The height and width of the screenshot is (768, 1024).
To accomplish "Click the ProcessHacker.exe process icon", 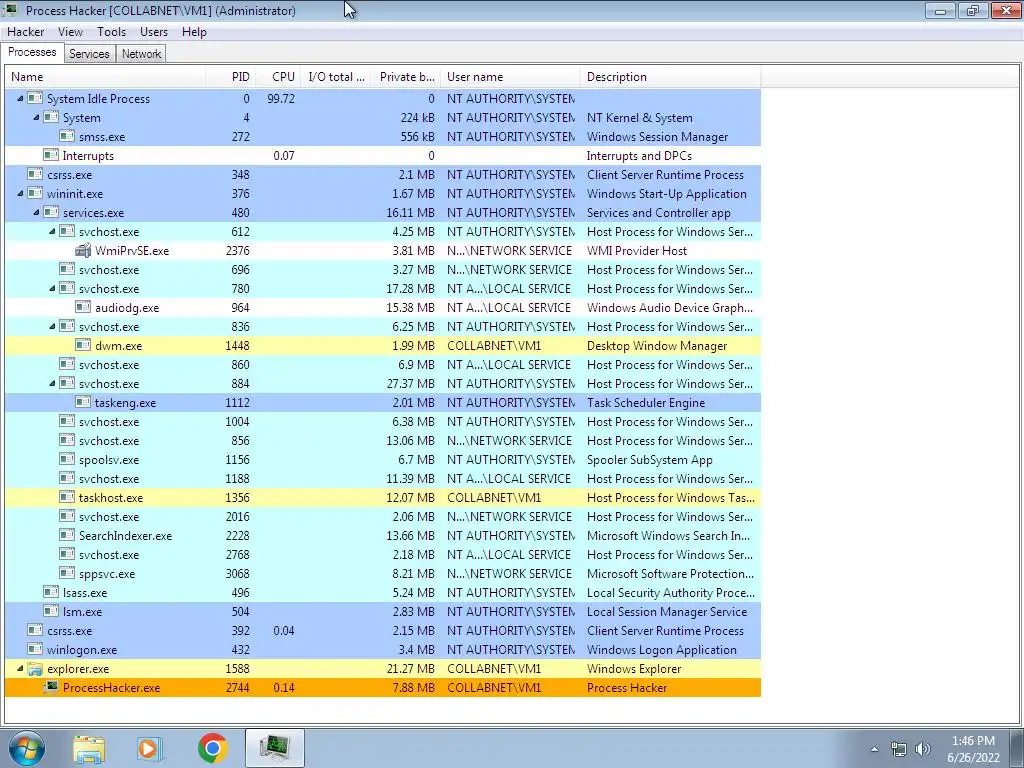I will [51, 688].
